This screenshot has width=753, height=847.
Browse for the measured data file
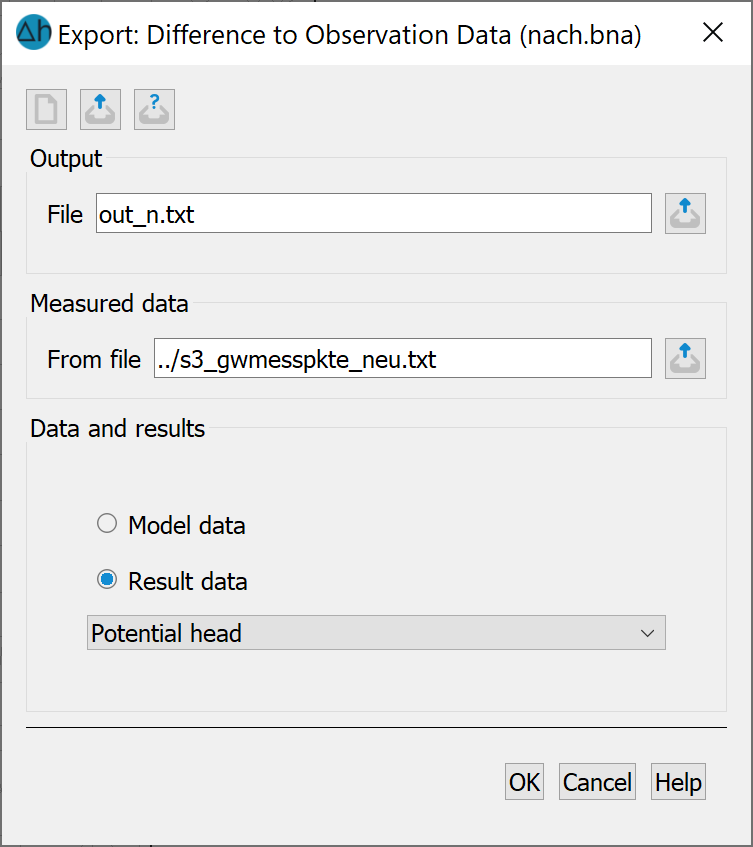(x=685, y=359)
